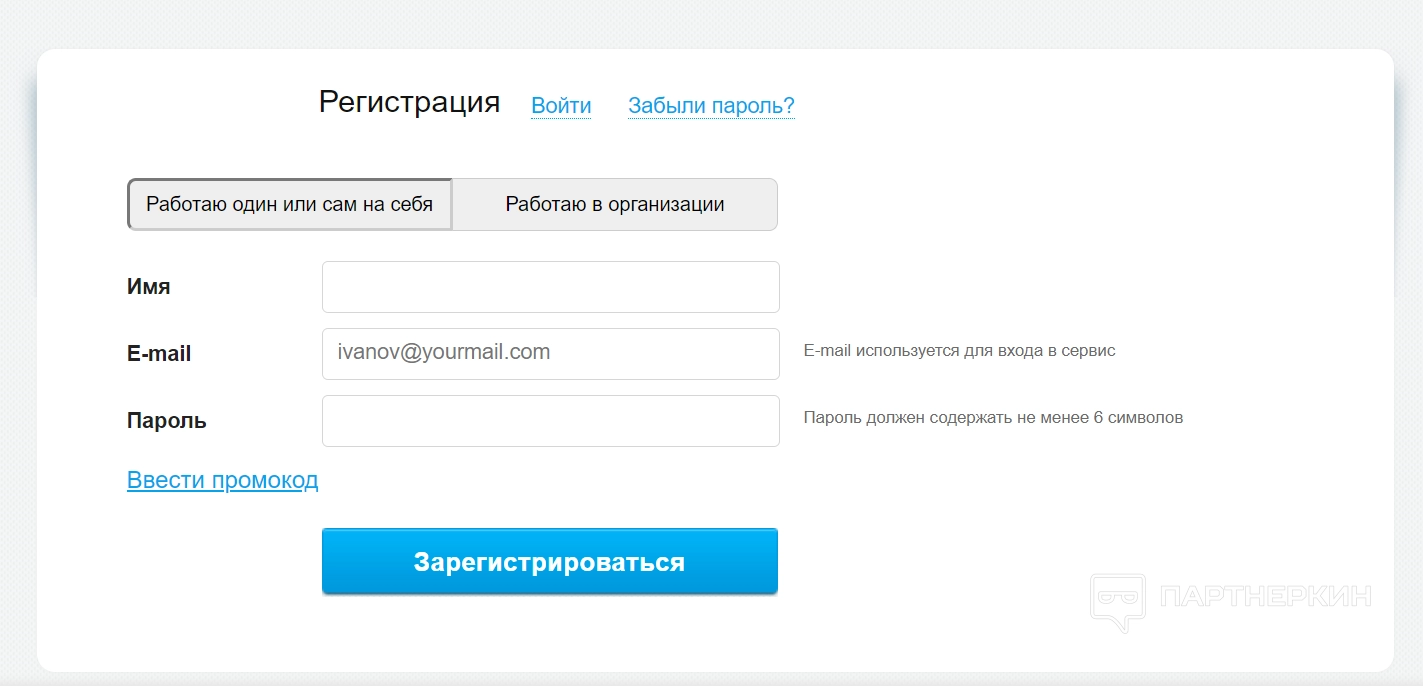The image size is (1423, 686).
Task: Expand the 'Ввести промокод' promo code link
Action: (222, 480)
